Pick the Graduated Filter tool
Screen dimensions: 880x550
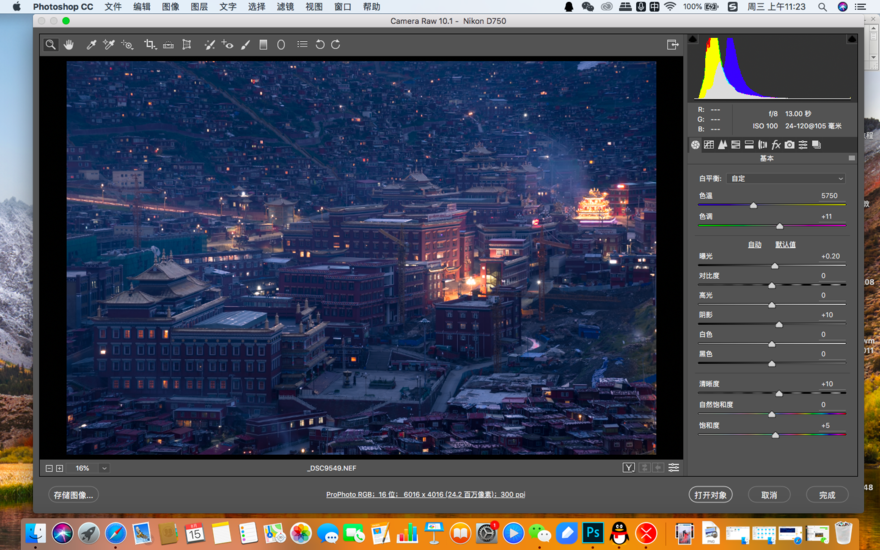[x=264, y=45]
